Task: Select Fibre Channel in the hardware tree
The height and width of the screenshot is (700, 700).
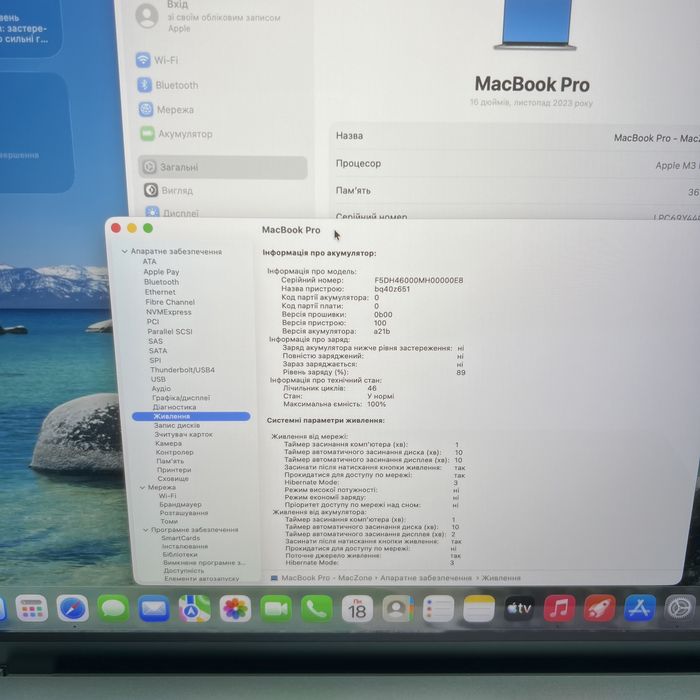Action: (170, 302)
